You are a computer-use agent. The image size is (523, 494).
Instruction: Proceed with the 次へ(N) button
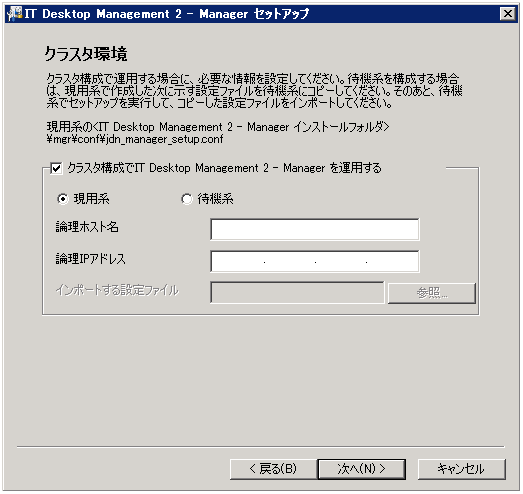[x=362, y=469]
